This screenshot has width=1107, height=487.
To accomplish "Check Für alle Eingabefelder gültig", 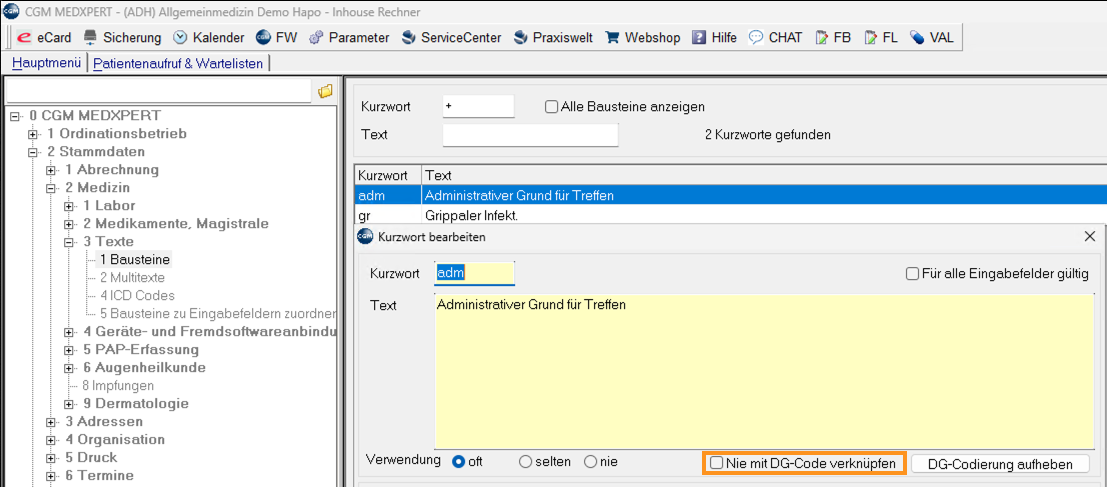I will 912,273.
